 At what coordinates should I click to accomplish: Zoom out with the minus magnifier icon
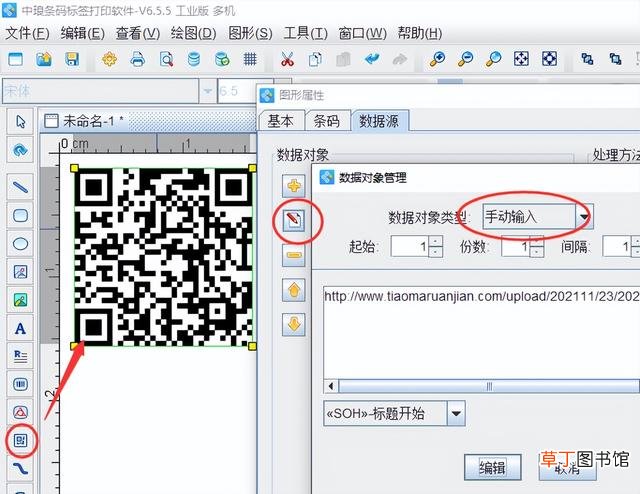click(x=465, y=60)
